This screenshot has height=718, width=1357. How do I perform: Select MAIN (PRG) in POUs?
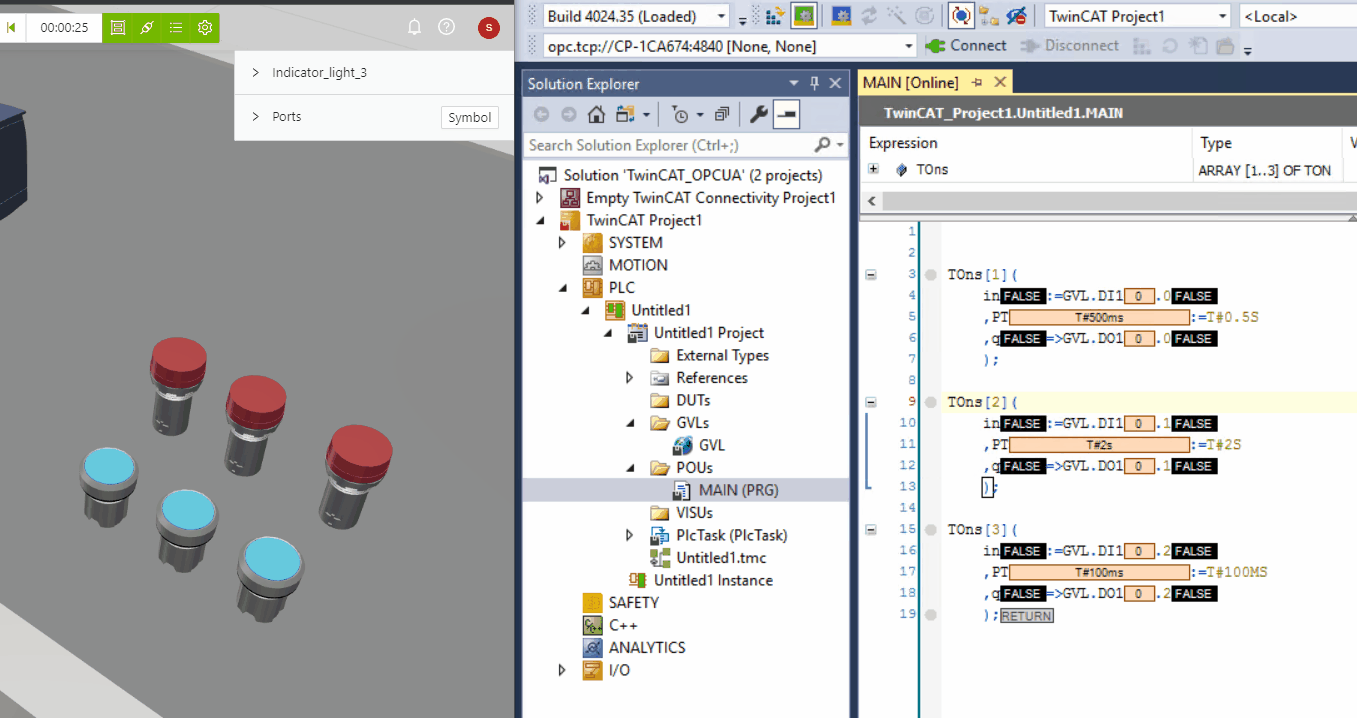coord(738,490)
